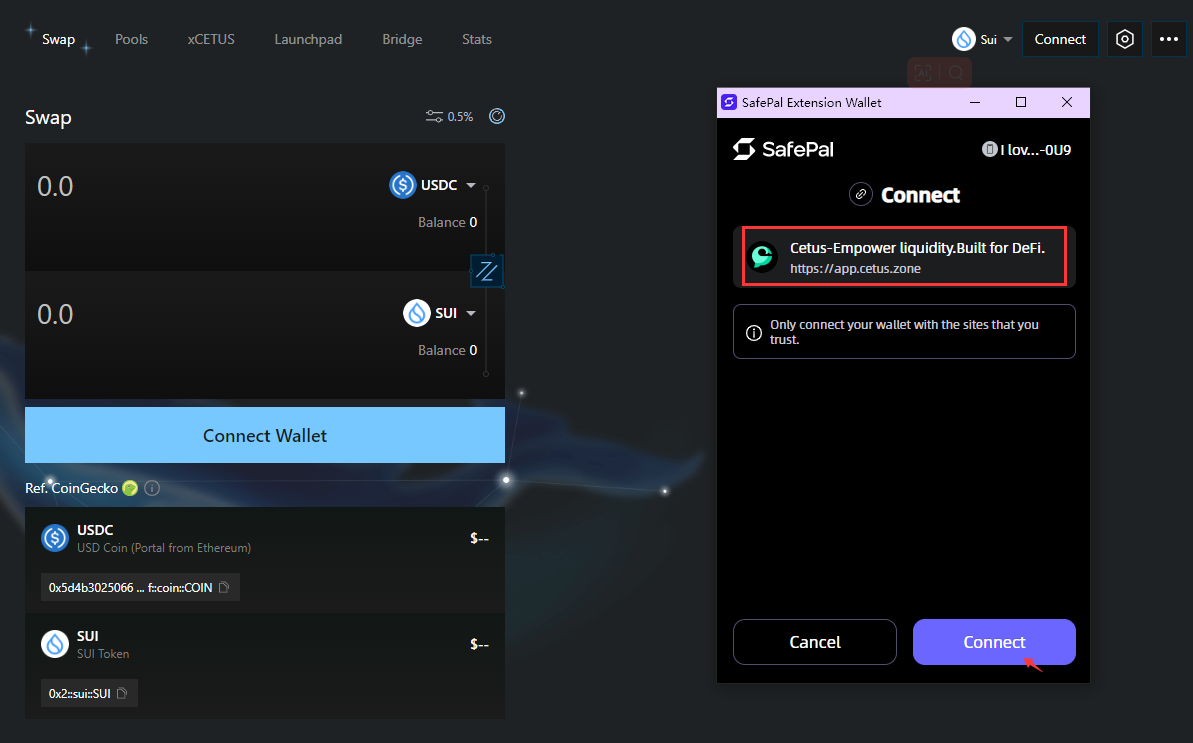Open the Sui network dropdown
This screenshot has height=743, width=1193.
tap(982, 39)
